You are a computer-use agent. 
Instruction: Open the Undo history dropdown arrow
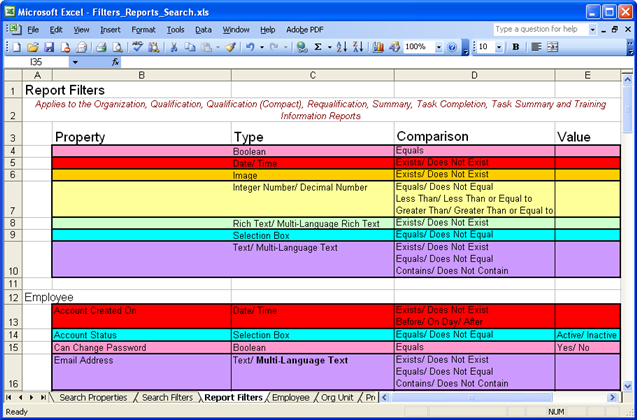[x=262, y=47]
